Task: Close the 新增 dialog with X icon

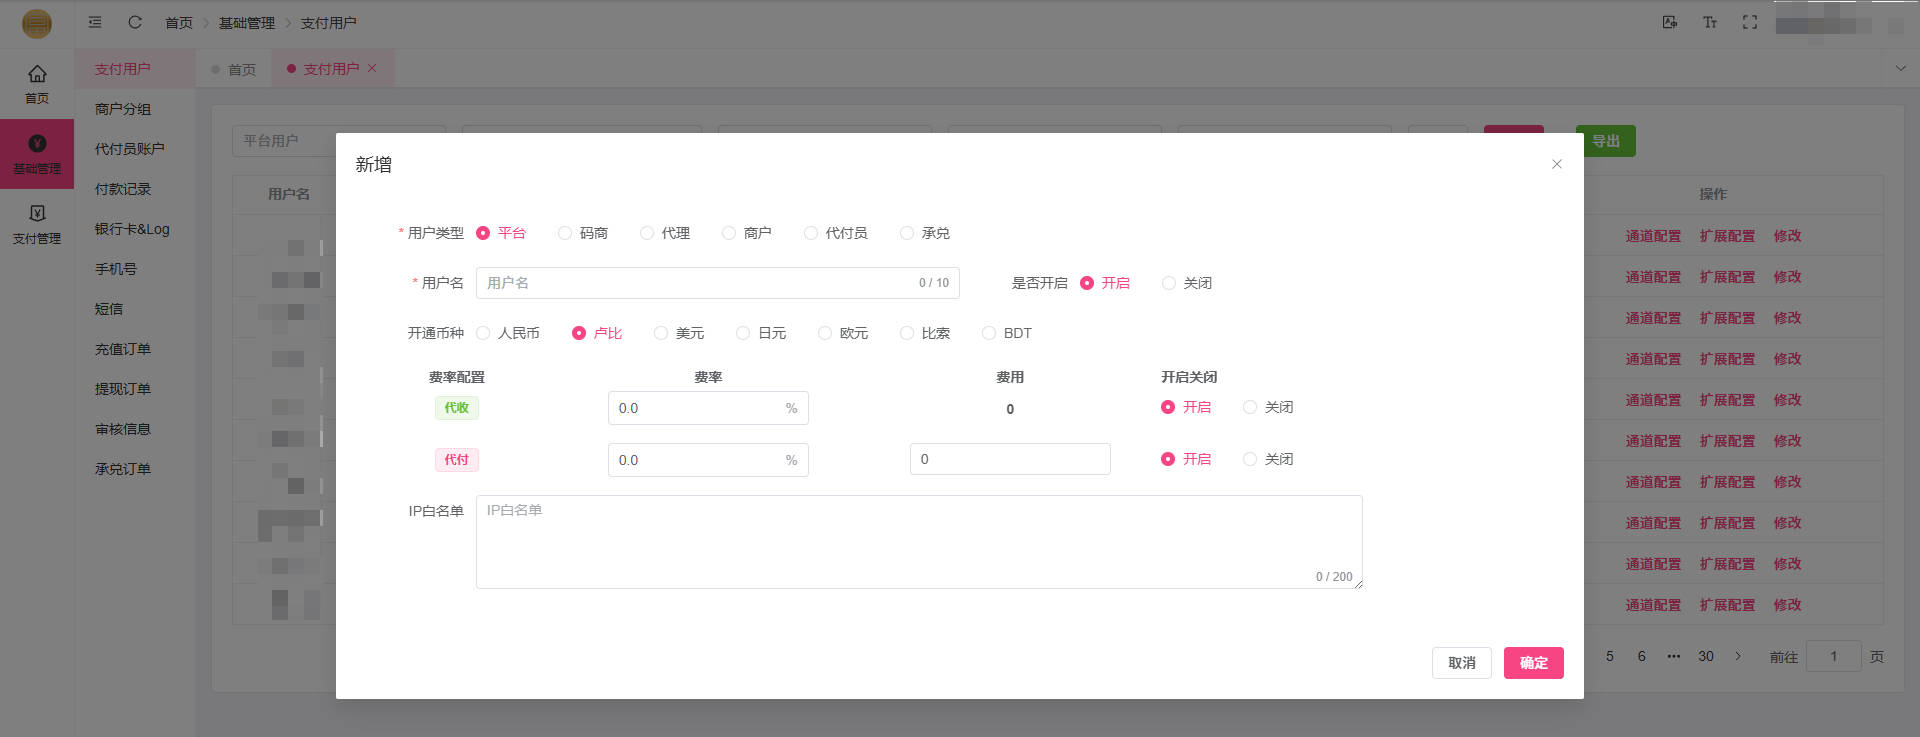Action: coord(1556,164)
